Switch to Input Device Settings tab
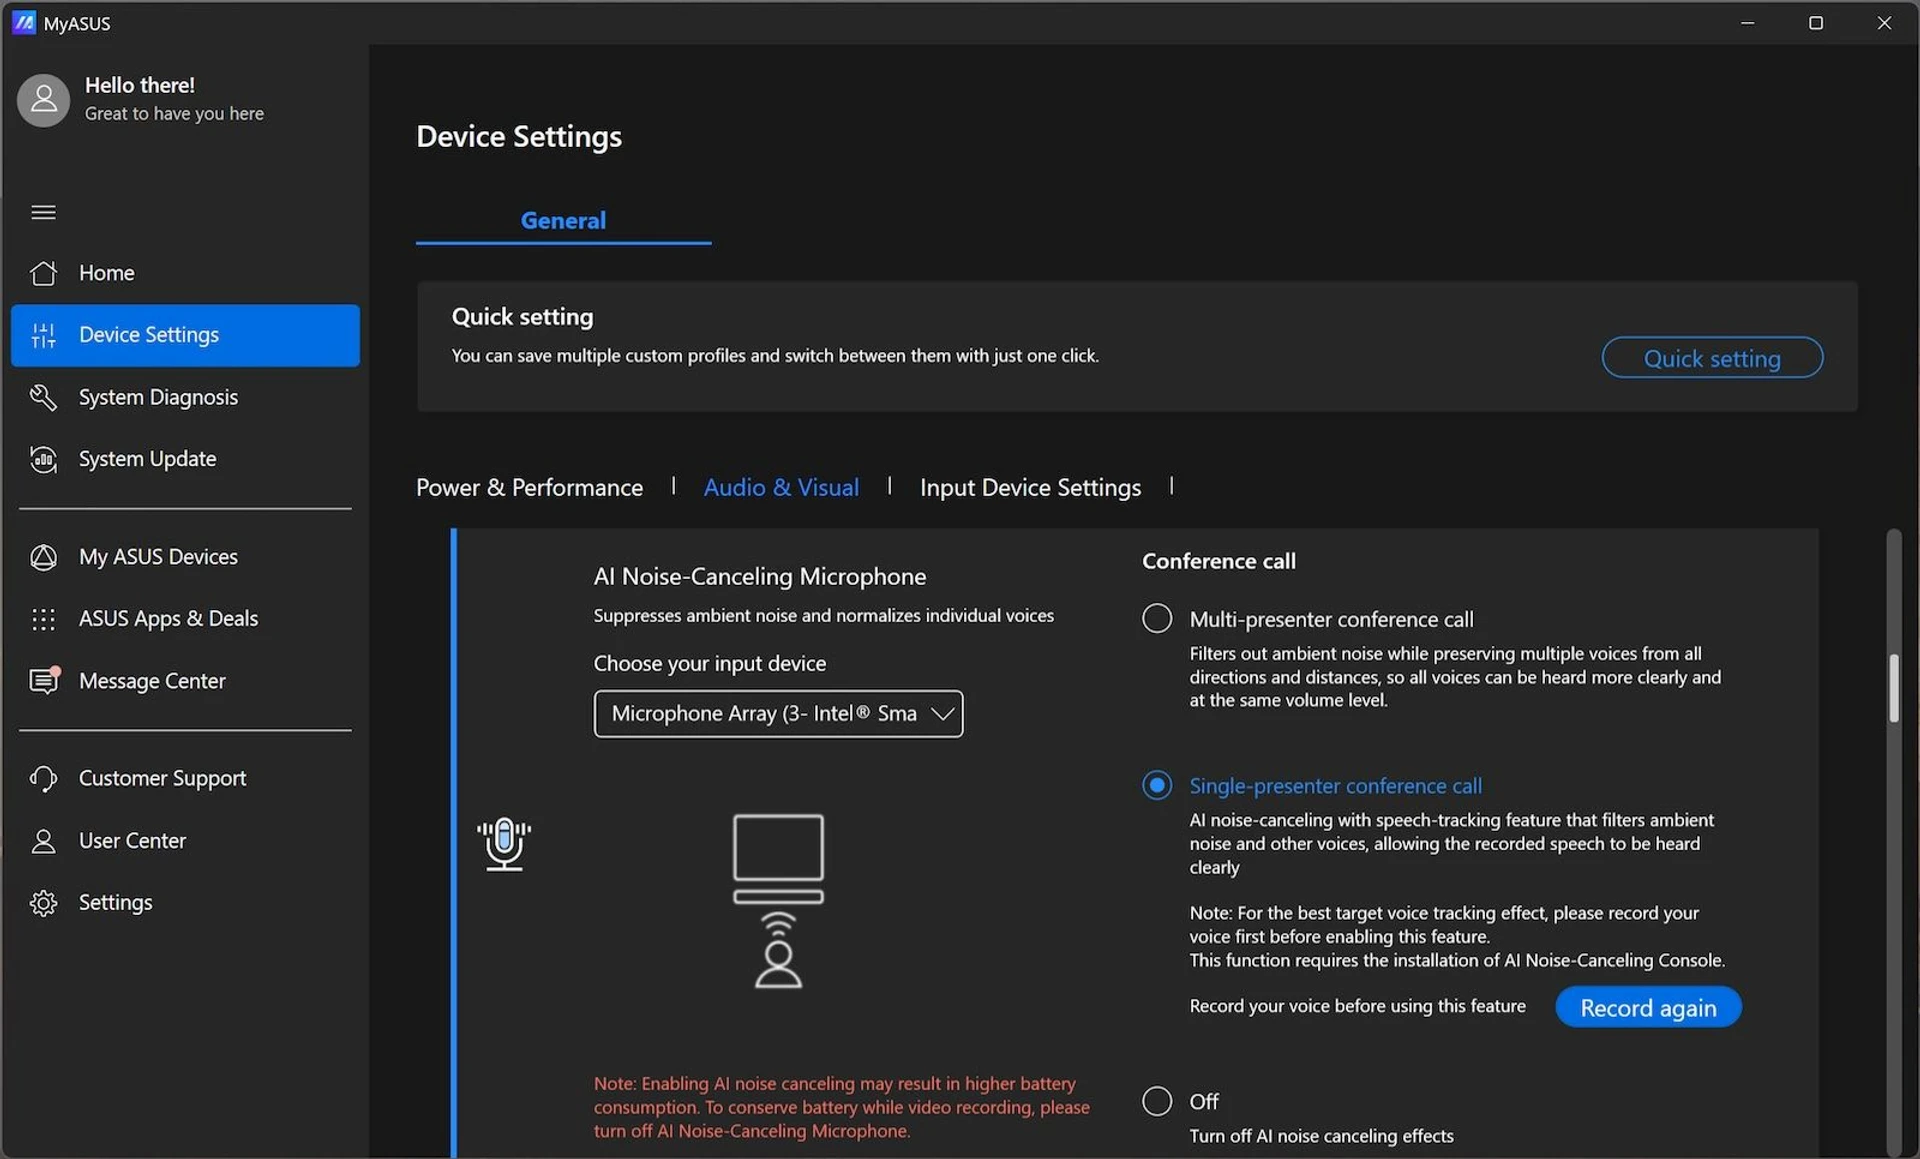Screen dimensions: 1920x1159 pos(1030,487)
